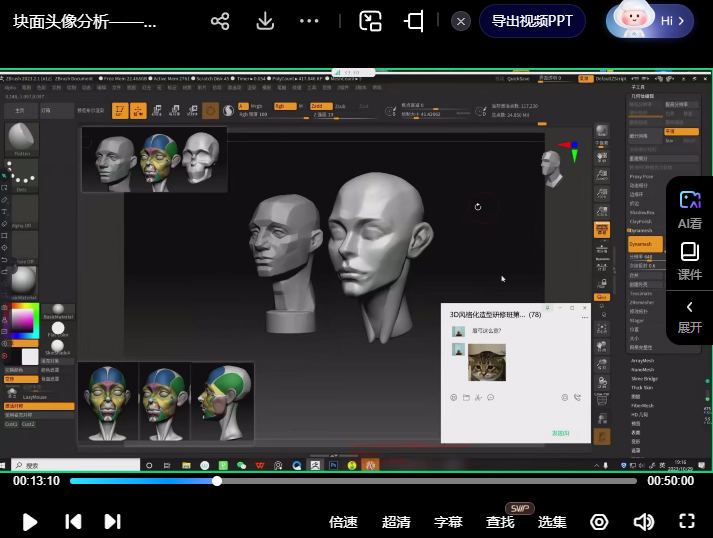
Task: Skip to the next video
Action: pyautogui.click(x=112, y=521)
